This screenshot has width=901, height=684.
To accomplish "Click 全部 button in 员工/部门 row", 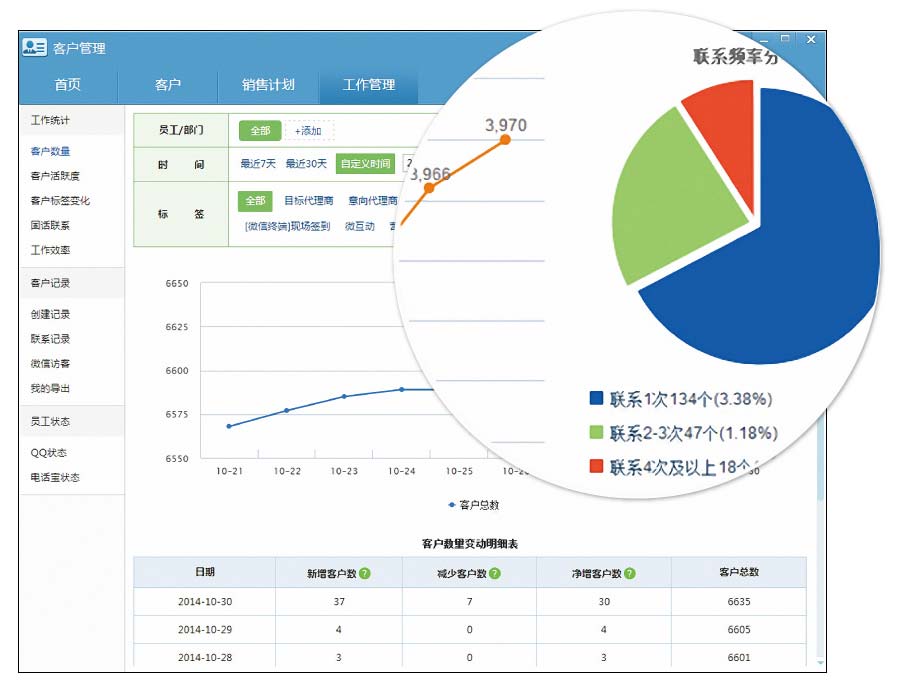I will 260,131.
